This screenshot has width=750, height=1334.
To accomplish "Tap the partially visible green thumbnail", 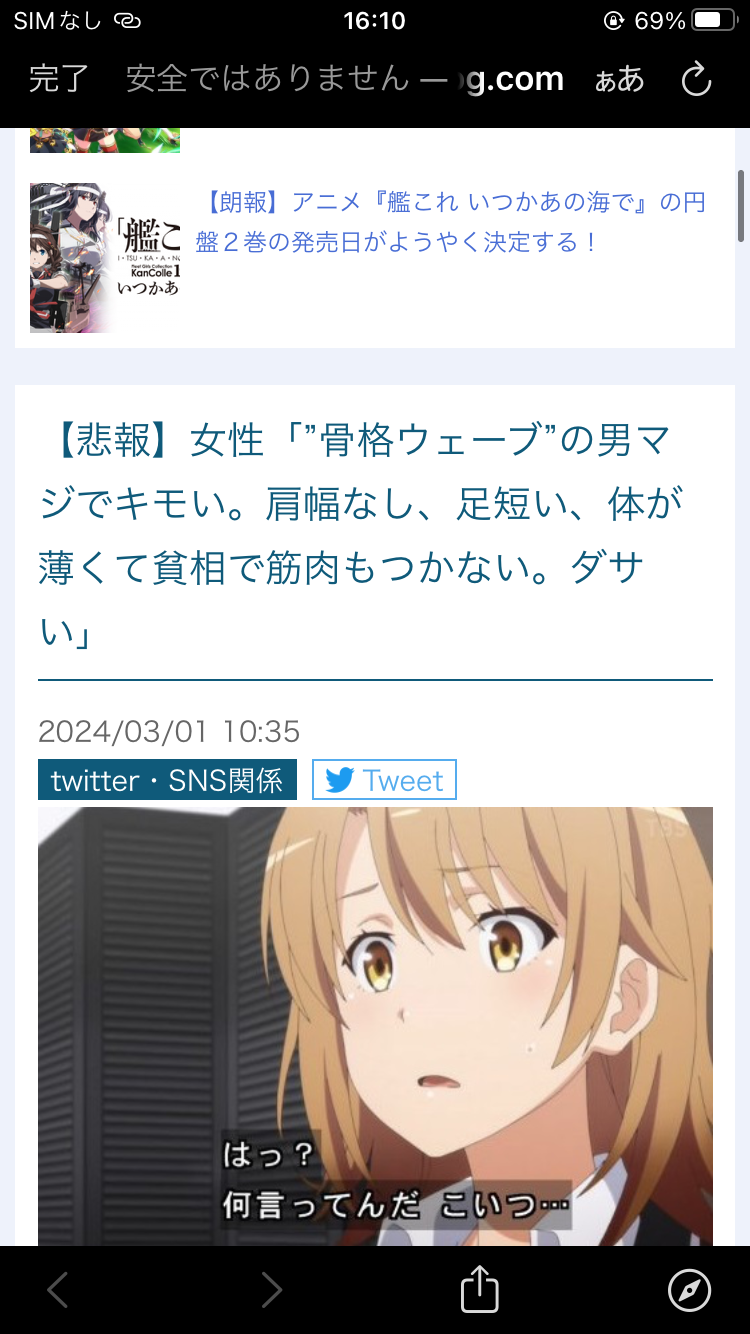I will [105, 140].
